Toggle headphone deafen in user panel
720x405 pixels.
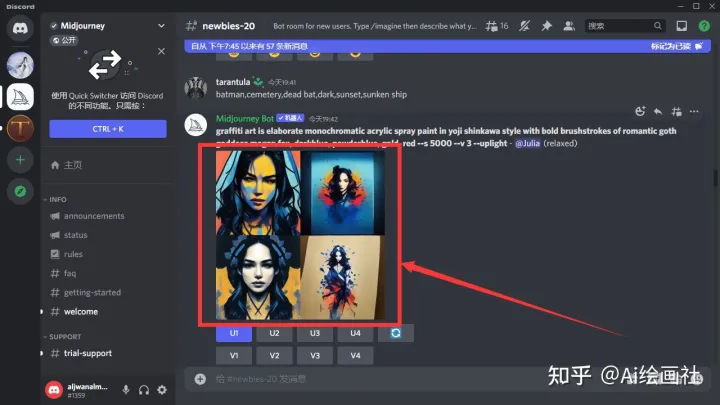(144, 389)
